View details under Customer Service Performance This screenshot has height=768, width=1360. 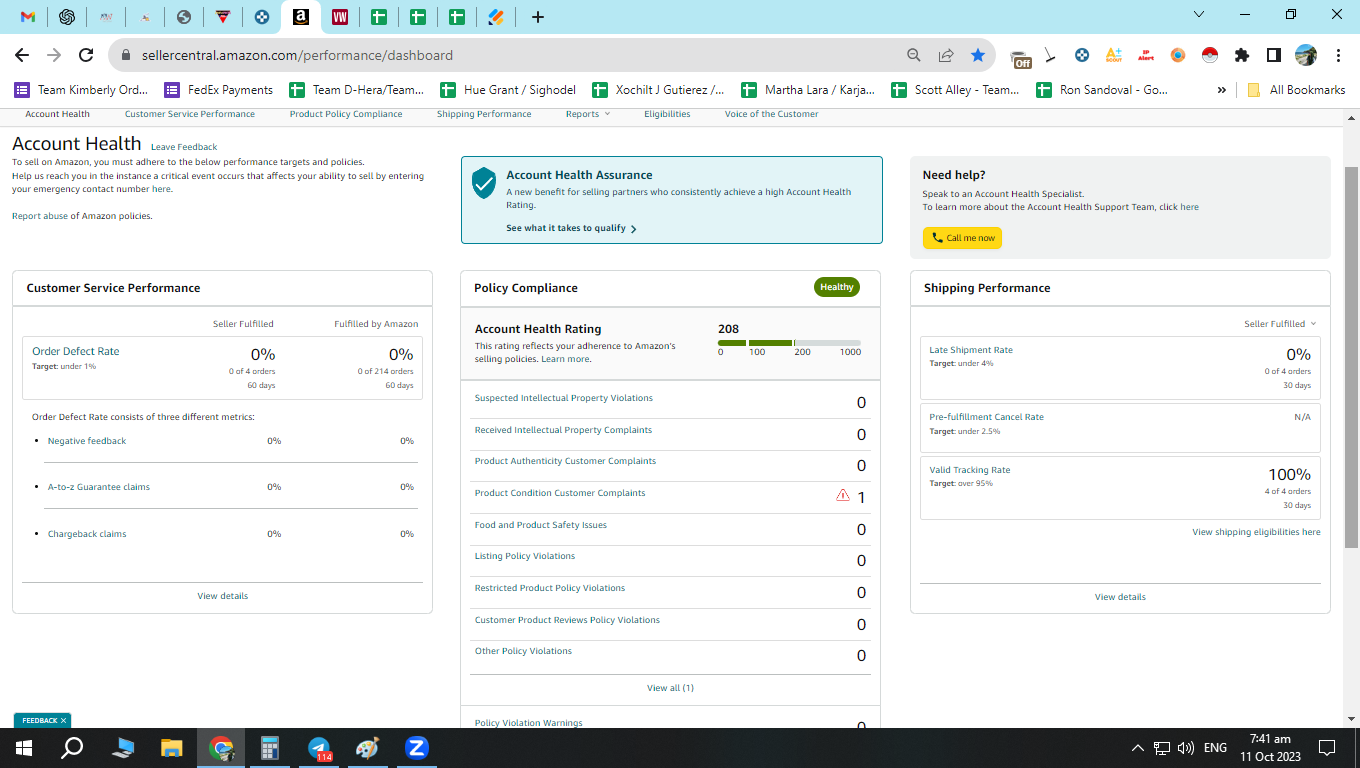tap(223, 596)
